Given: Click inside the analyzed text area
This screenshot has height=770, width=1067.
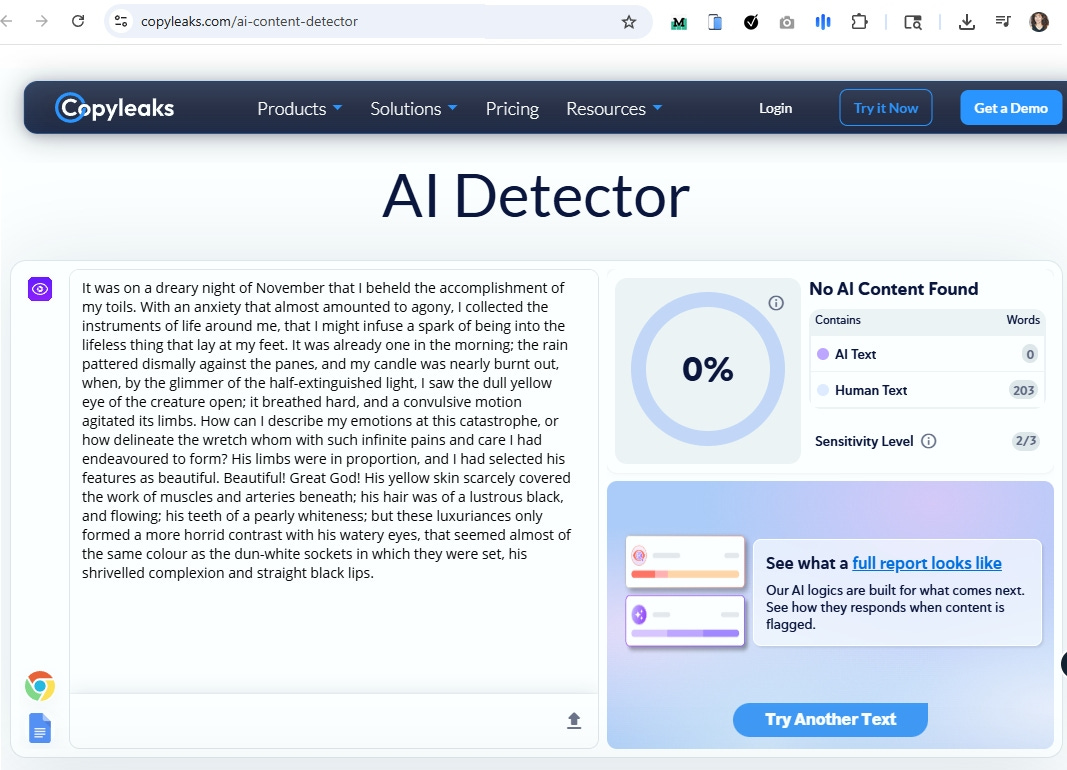Looking at the screenshot, I should click(333, 482).
